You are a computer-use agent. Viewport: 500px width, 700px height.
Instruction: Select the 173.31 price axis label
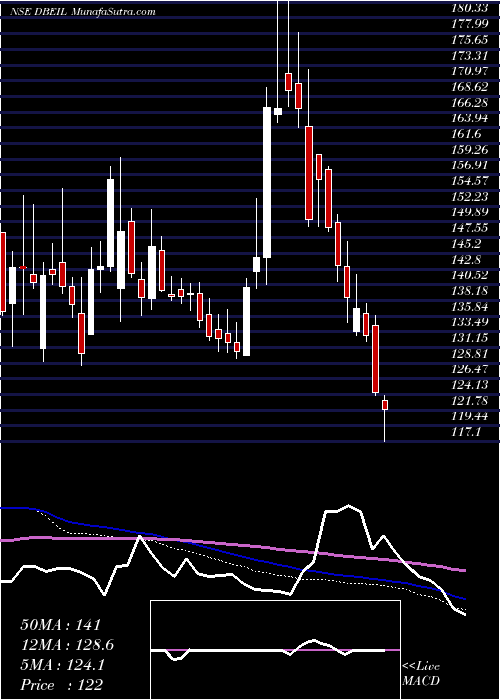(471, 55)
